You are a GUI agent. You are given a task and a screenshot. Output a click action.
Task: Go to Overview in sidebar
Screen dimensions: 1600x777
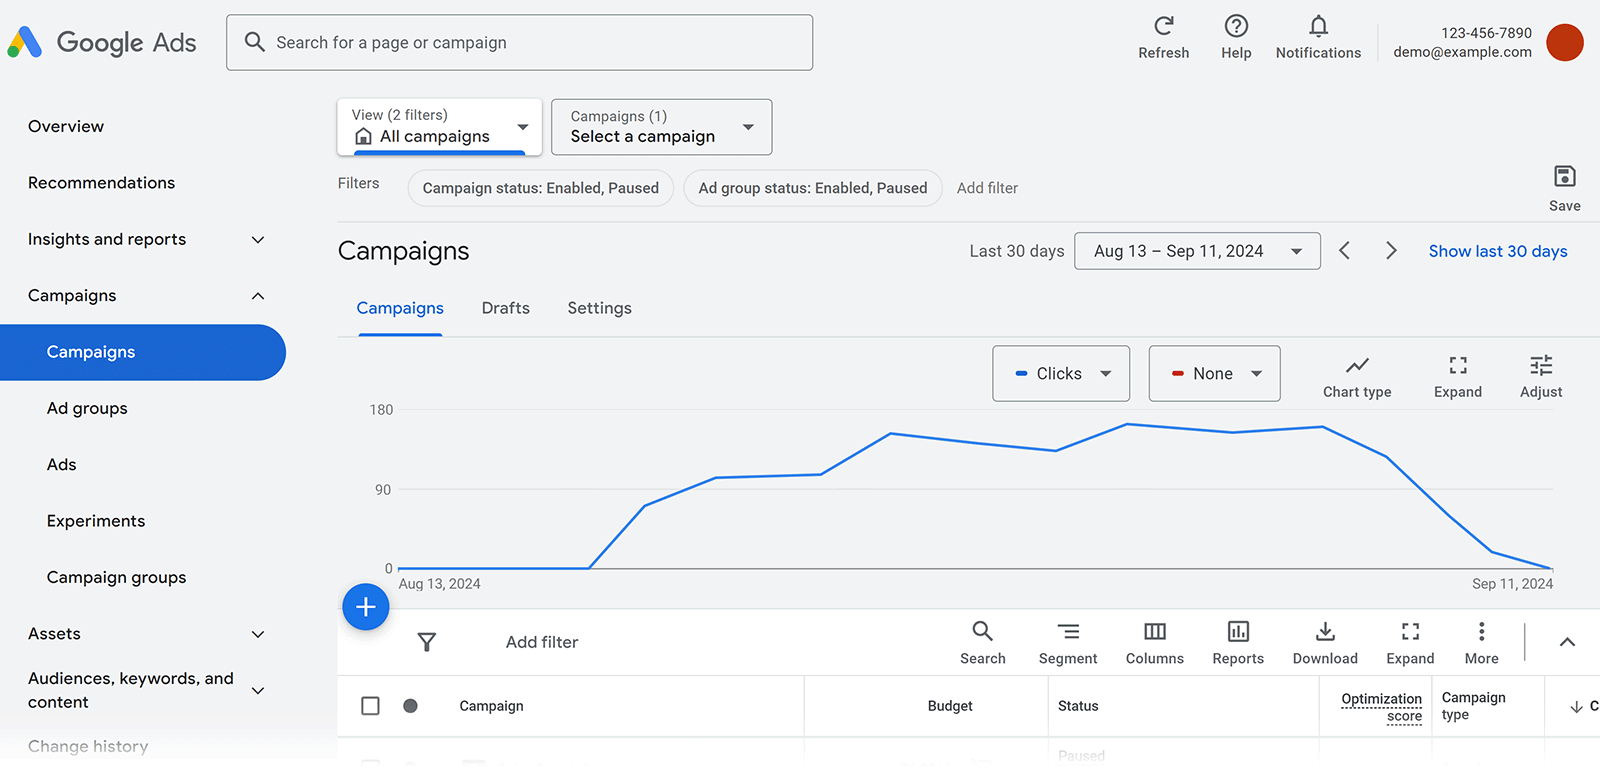[x=66, y=126]
